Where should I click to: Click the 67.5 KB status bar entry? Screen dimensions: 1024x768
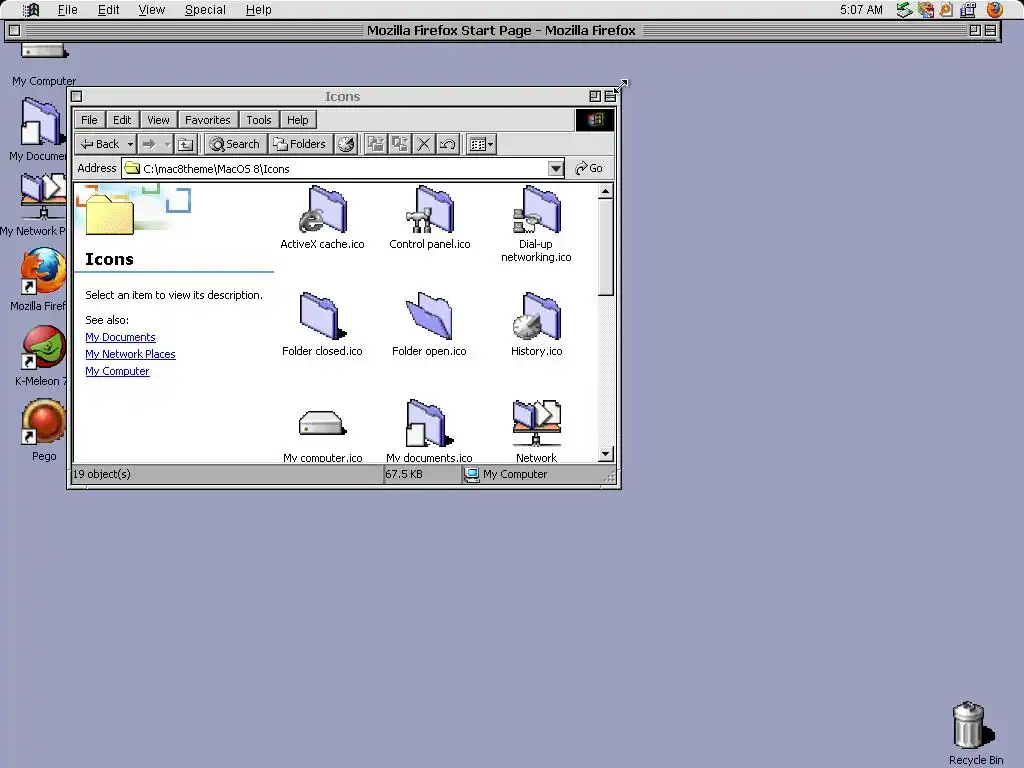click(404, 474)
